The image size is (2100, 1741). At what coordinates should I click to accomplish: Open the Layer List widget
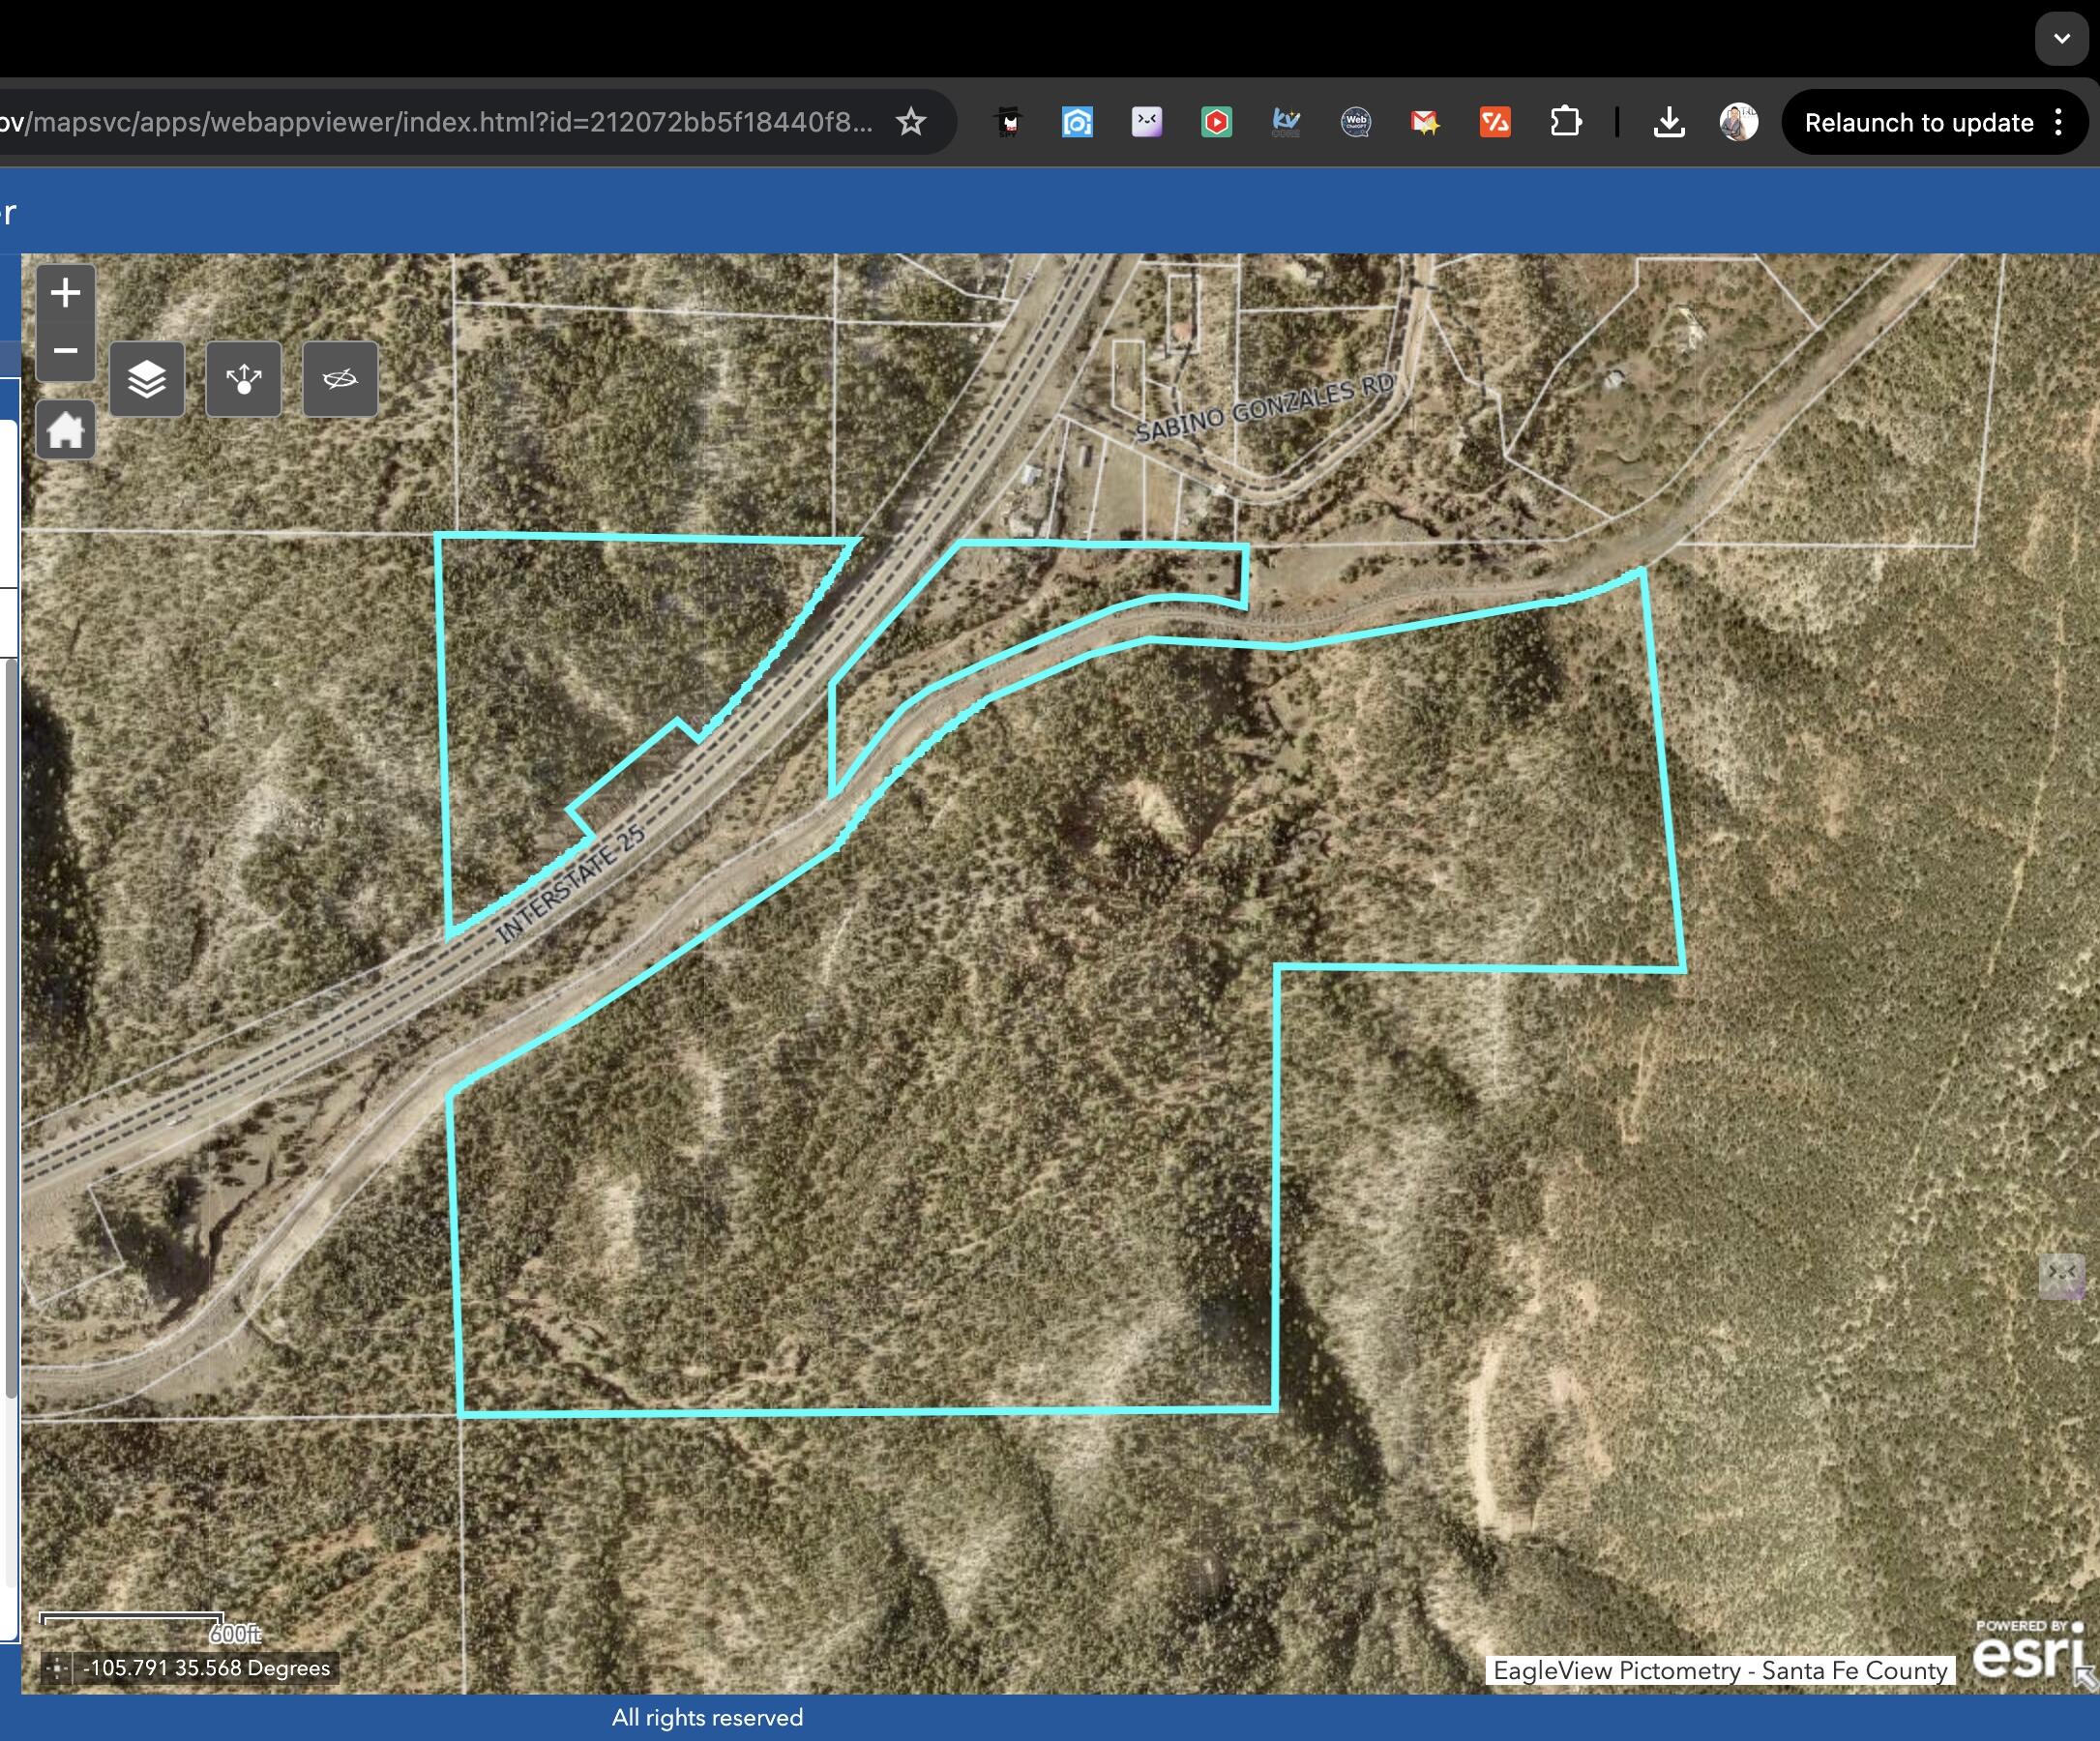coord(146,379)
